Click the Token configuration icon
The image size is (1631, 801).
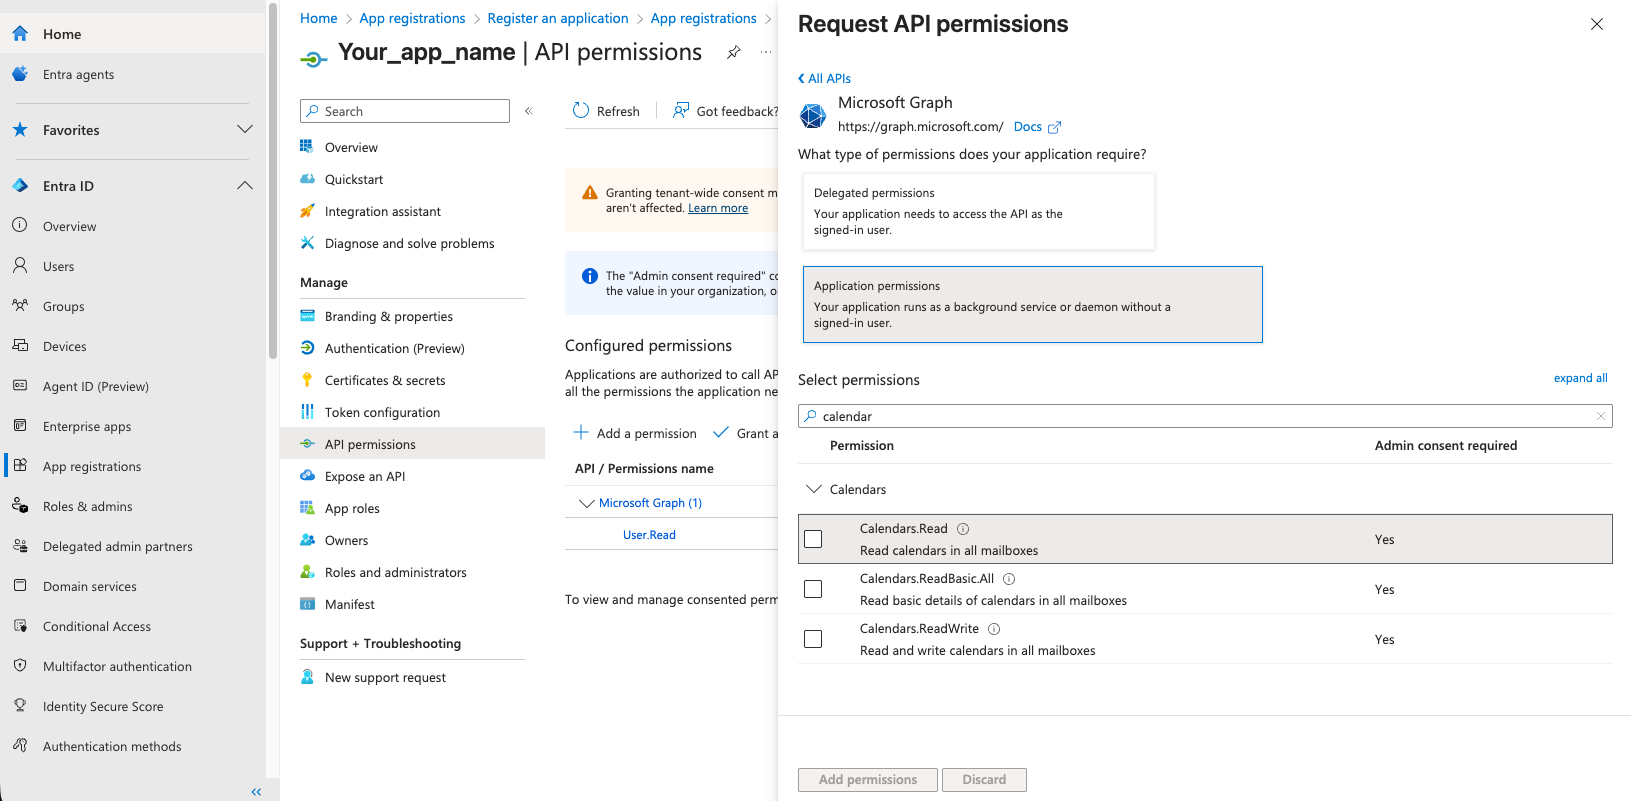pyautogui.click(x=308, y=412)
